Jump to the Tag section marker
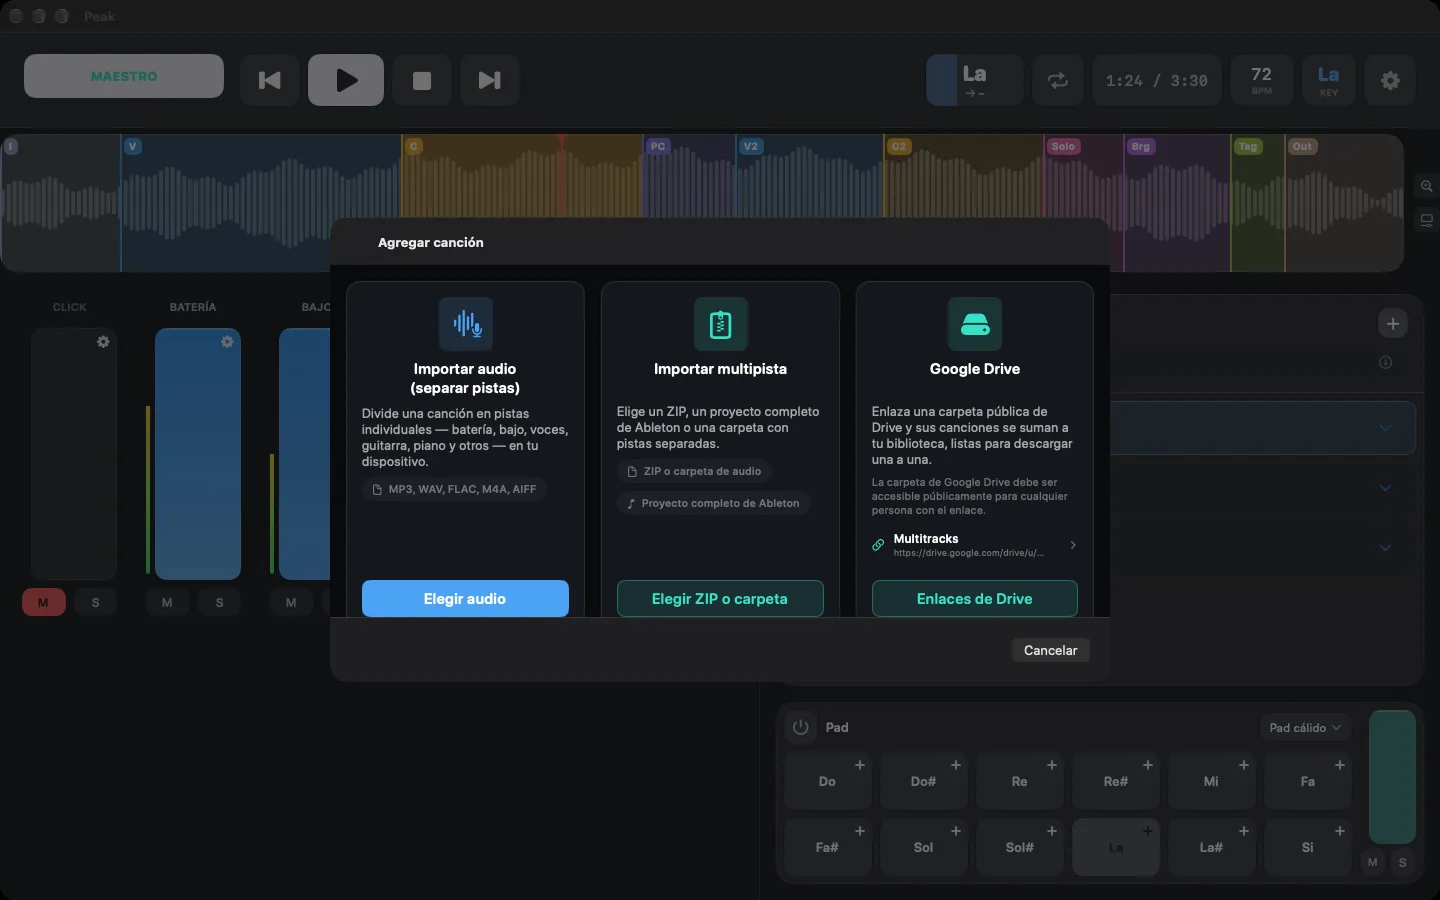This screenshot has height=900, width=1440. pyautogui.click(x=1248, y=146)
